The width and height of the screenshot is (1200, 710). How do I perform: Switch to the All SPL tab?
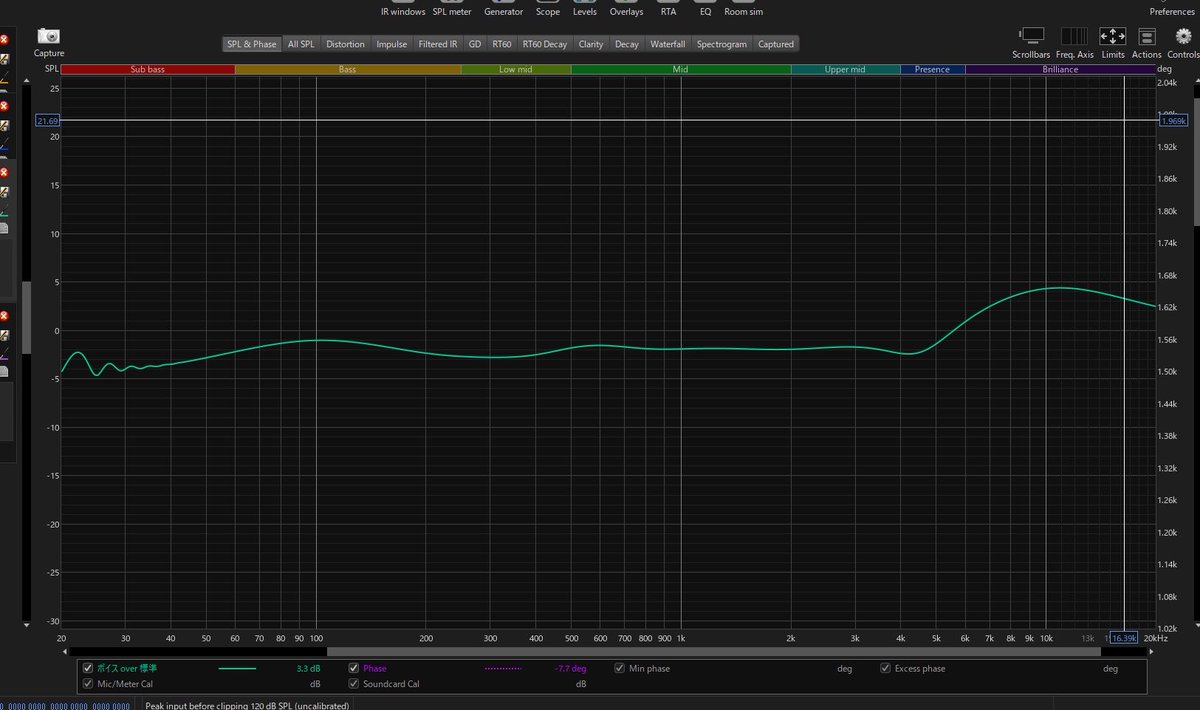pos(301,44)
